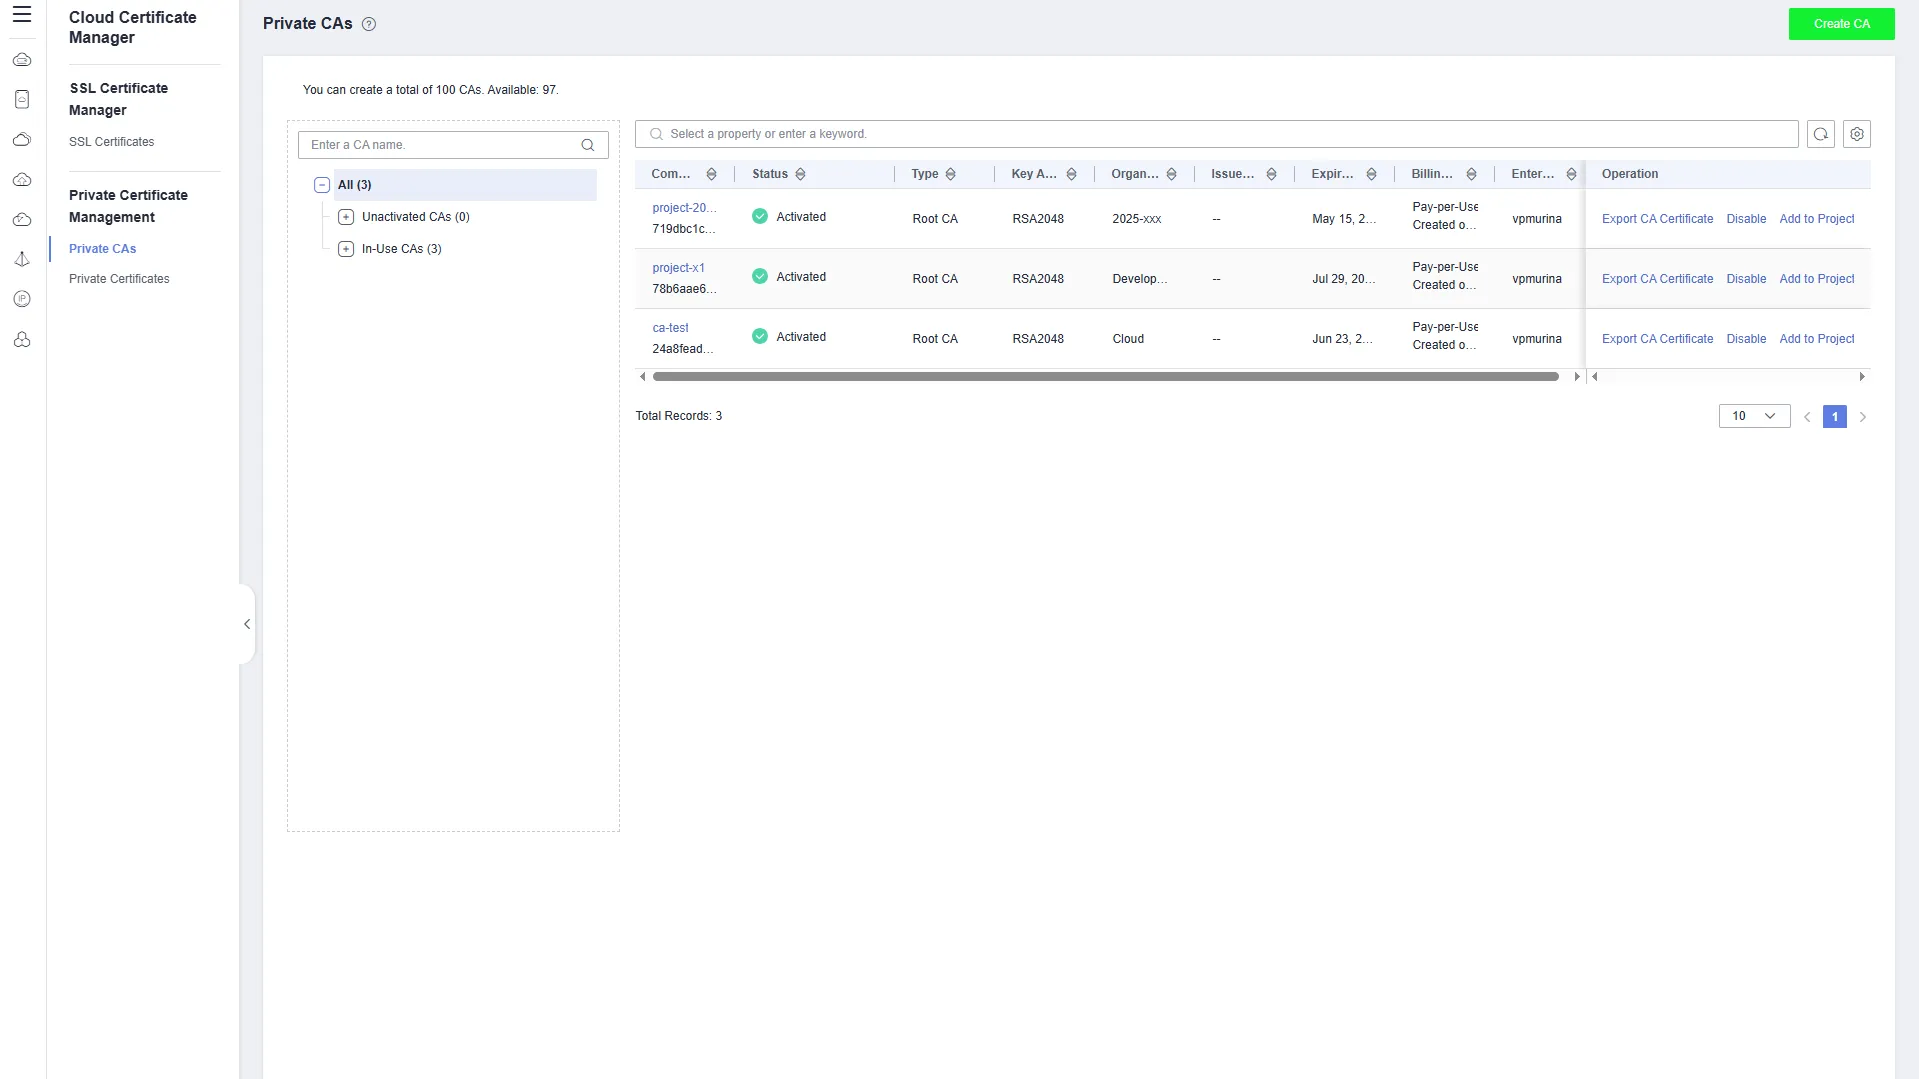Open the cloud server shortcut icon in sidebar
This screenshot has height=1079, width=1919.
[22, 60]
